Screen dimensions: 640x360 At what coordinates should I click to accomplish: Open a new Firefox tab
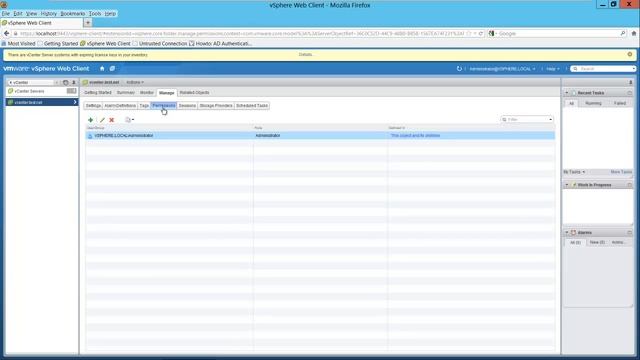coord(88,23)
